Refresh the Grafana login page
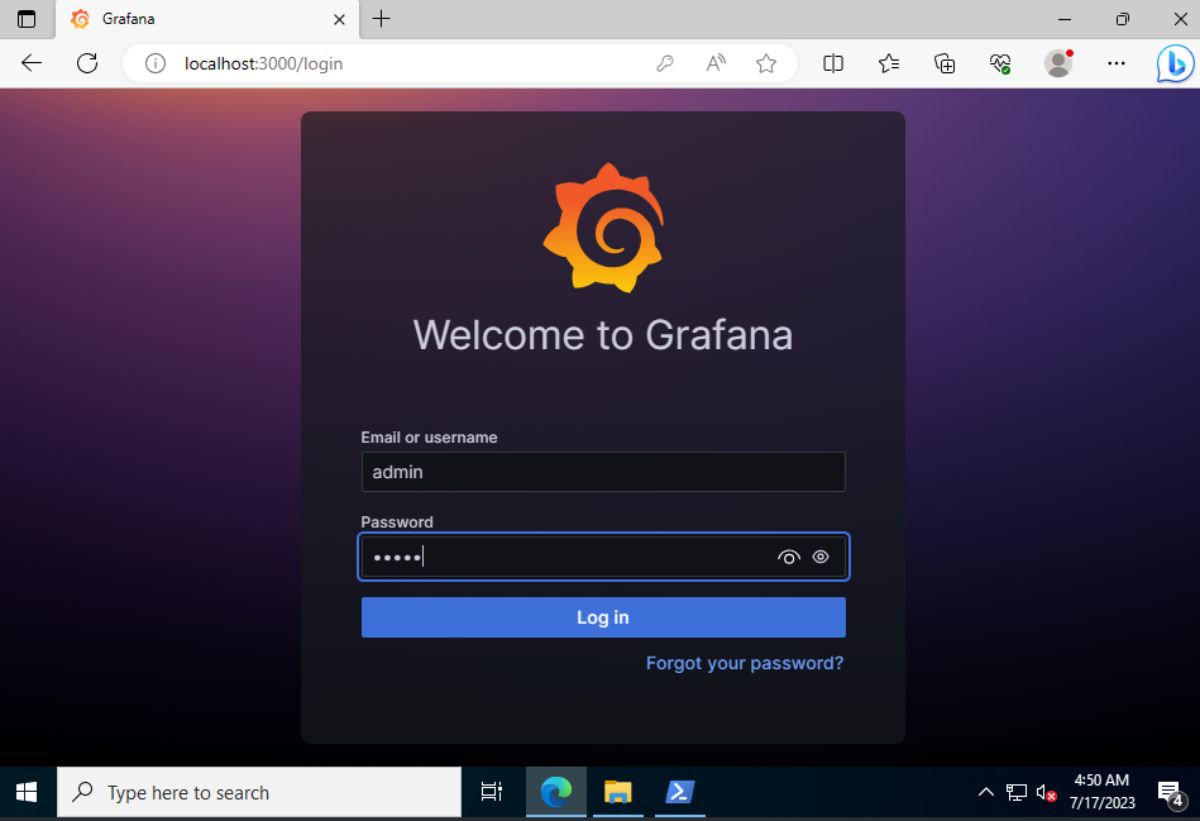The image size is (1200, 821). [x=87, y=62]
